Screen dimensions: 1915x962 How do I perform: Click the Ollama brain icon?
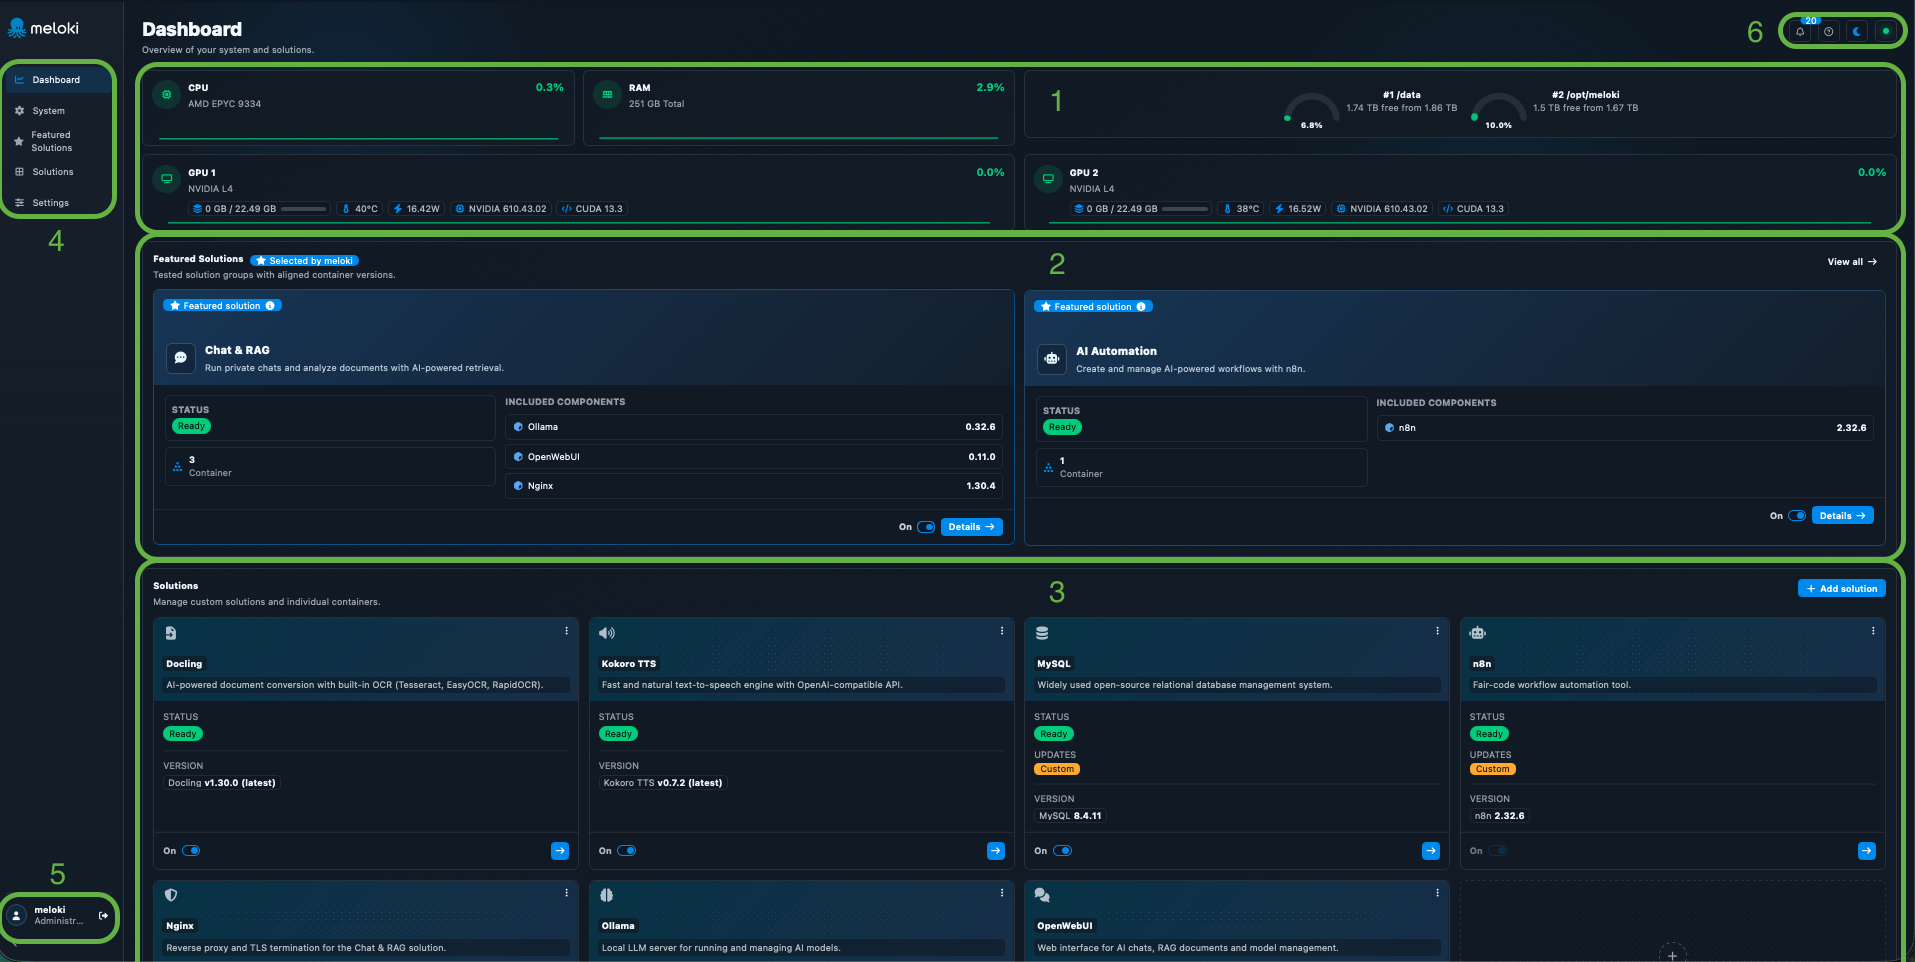[x=606, y=895]
